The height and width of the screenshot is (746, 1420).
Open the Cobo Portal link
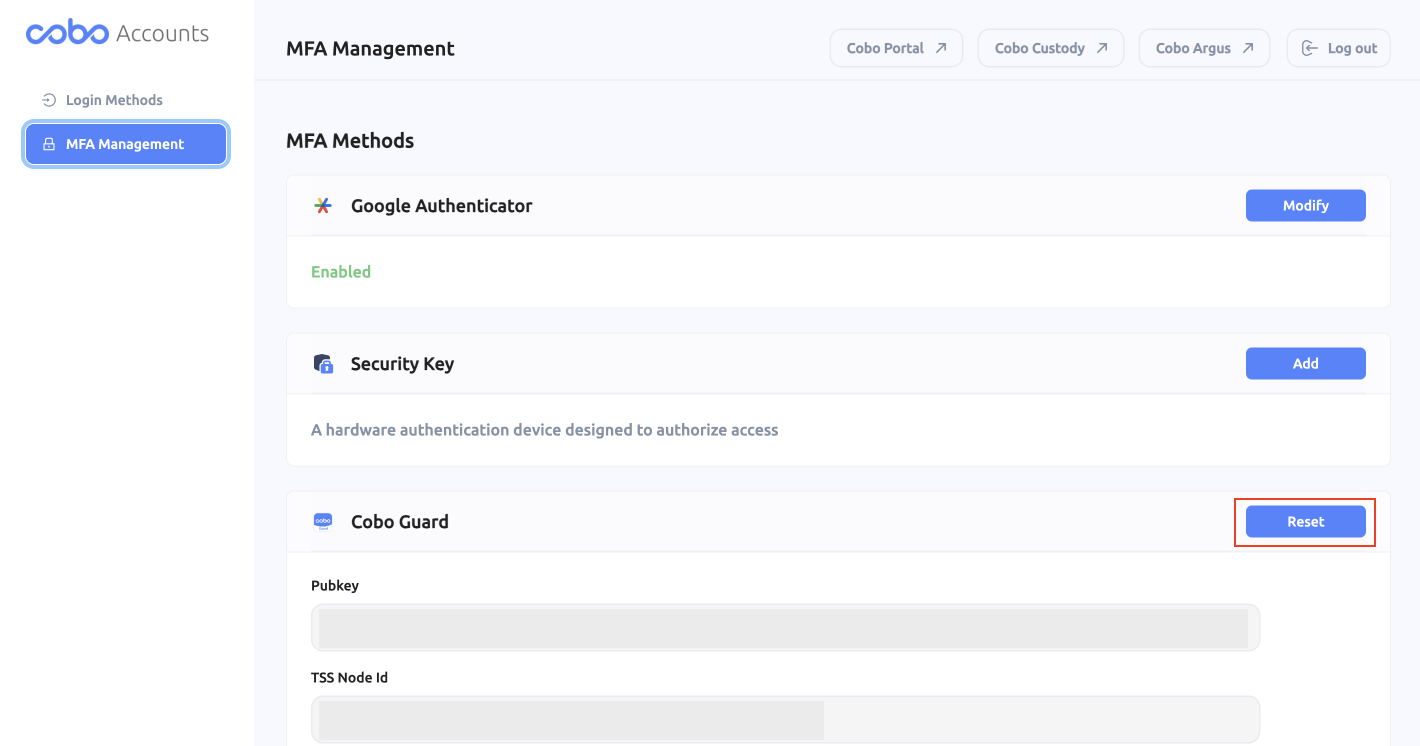point(896,48)
